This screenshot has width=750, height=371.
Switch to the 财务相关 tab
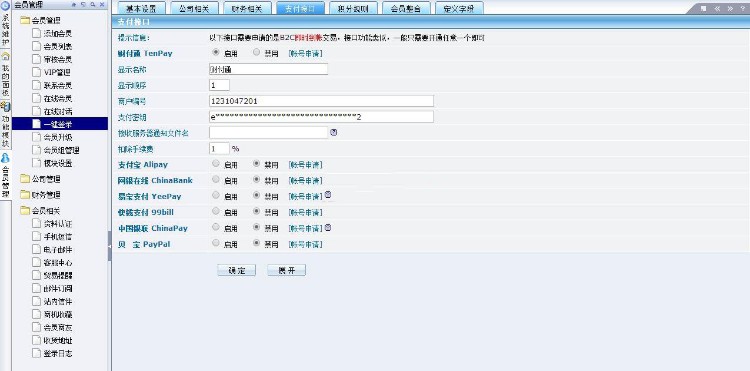click(x=247, y=8)
